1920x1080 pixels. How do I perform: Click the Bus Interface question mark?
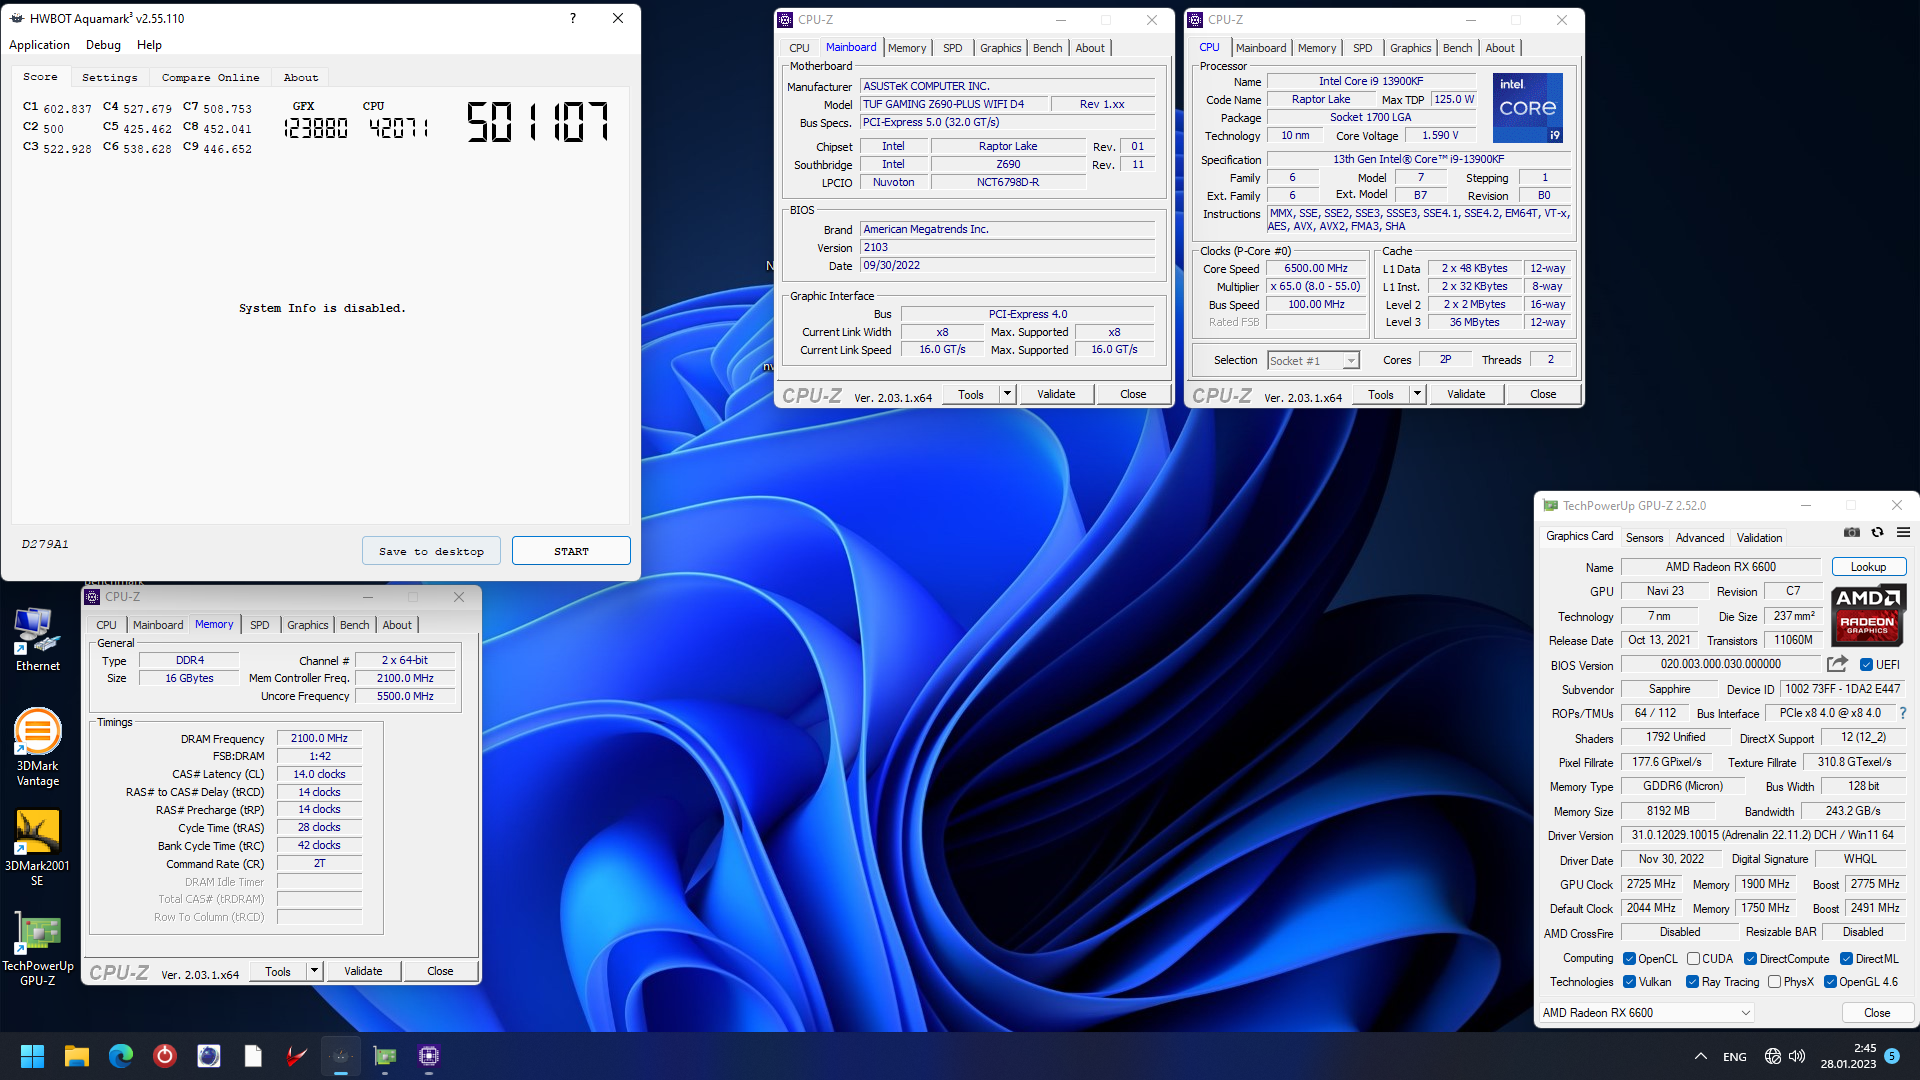[x=1902, y=713]
